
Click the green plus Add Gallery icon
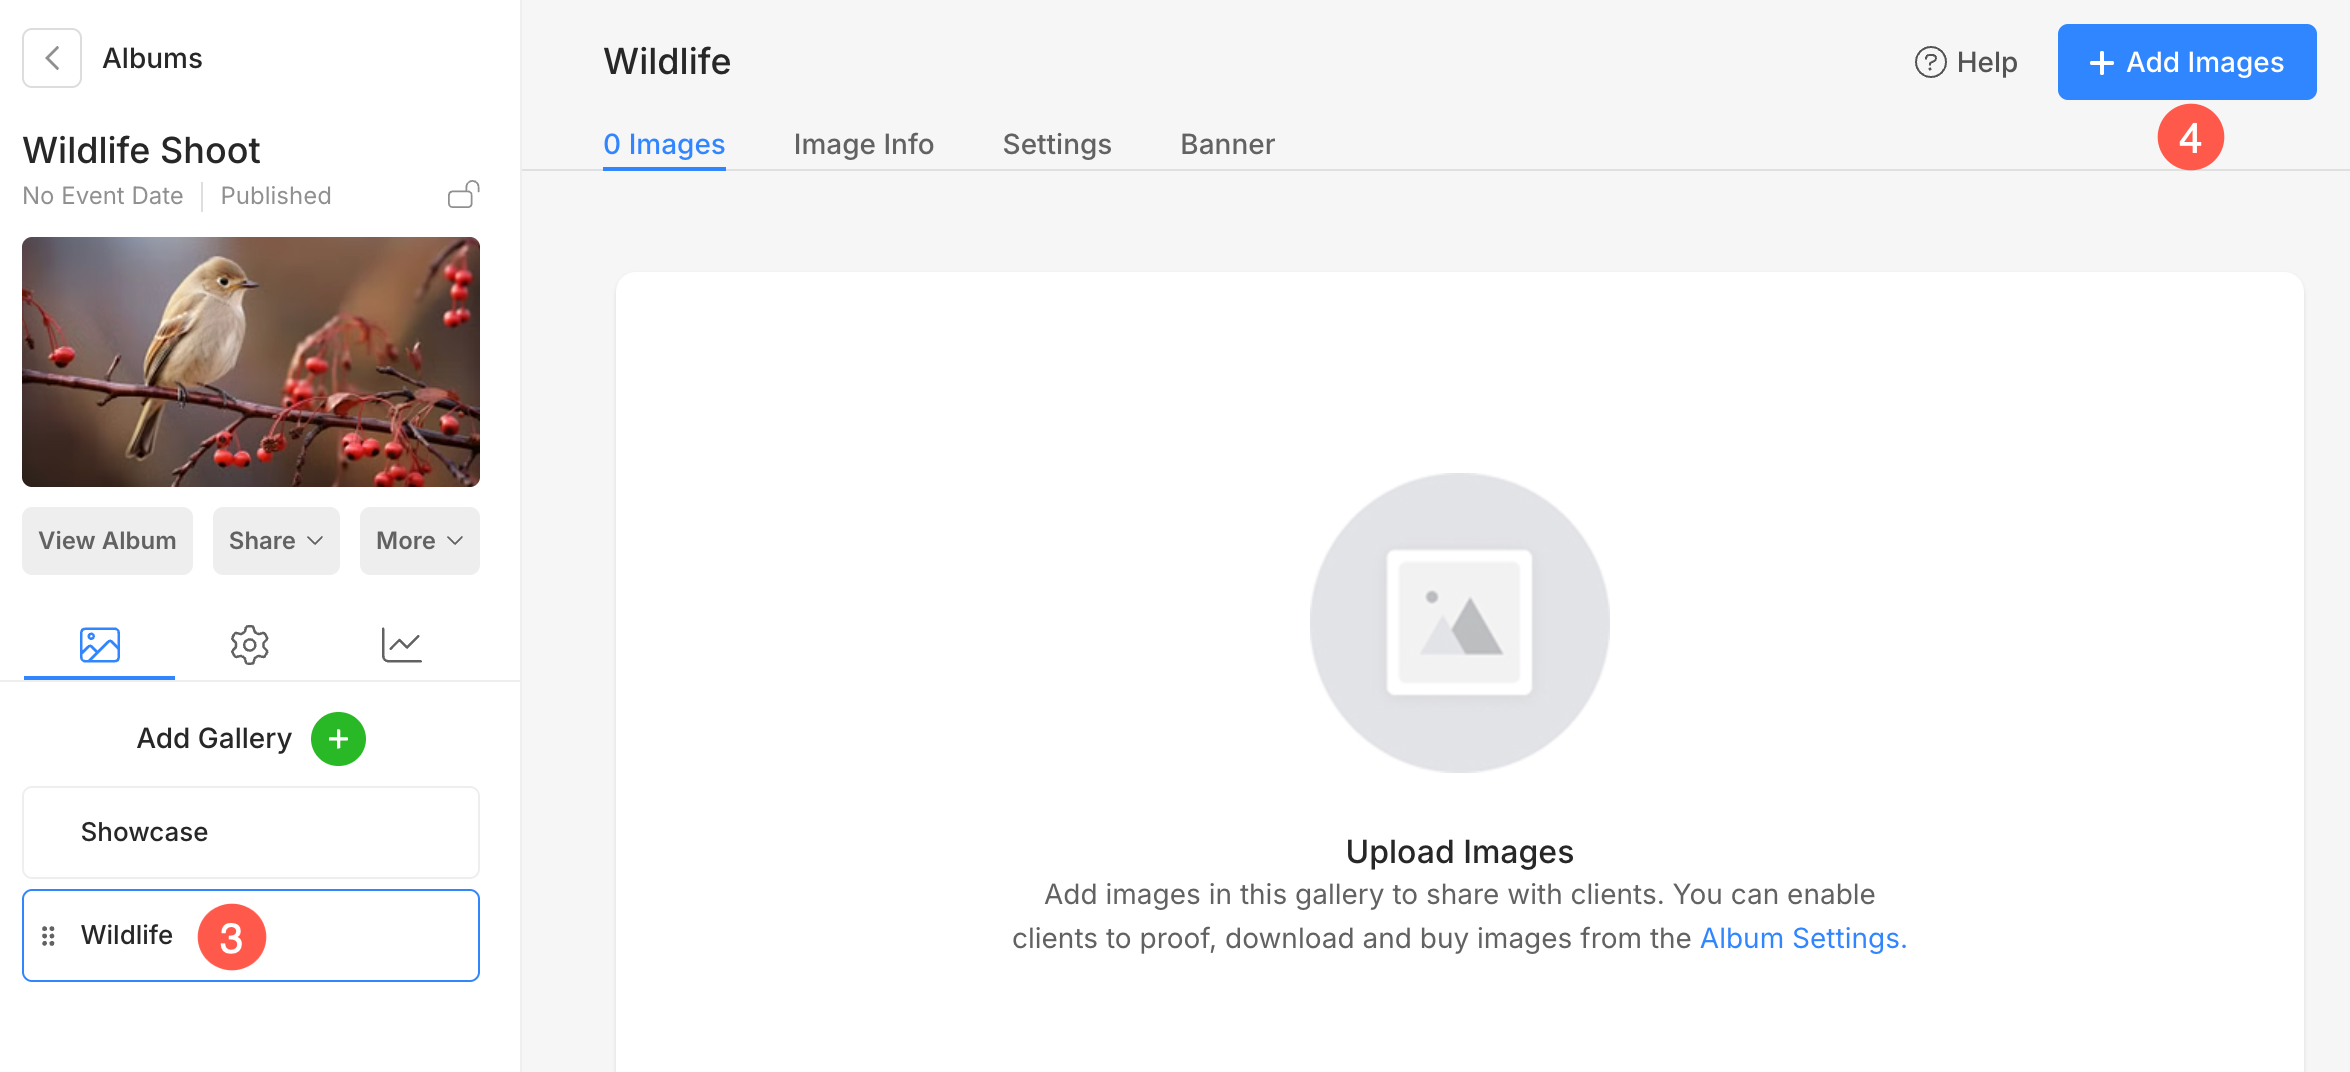tap(338, 739)
